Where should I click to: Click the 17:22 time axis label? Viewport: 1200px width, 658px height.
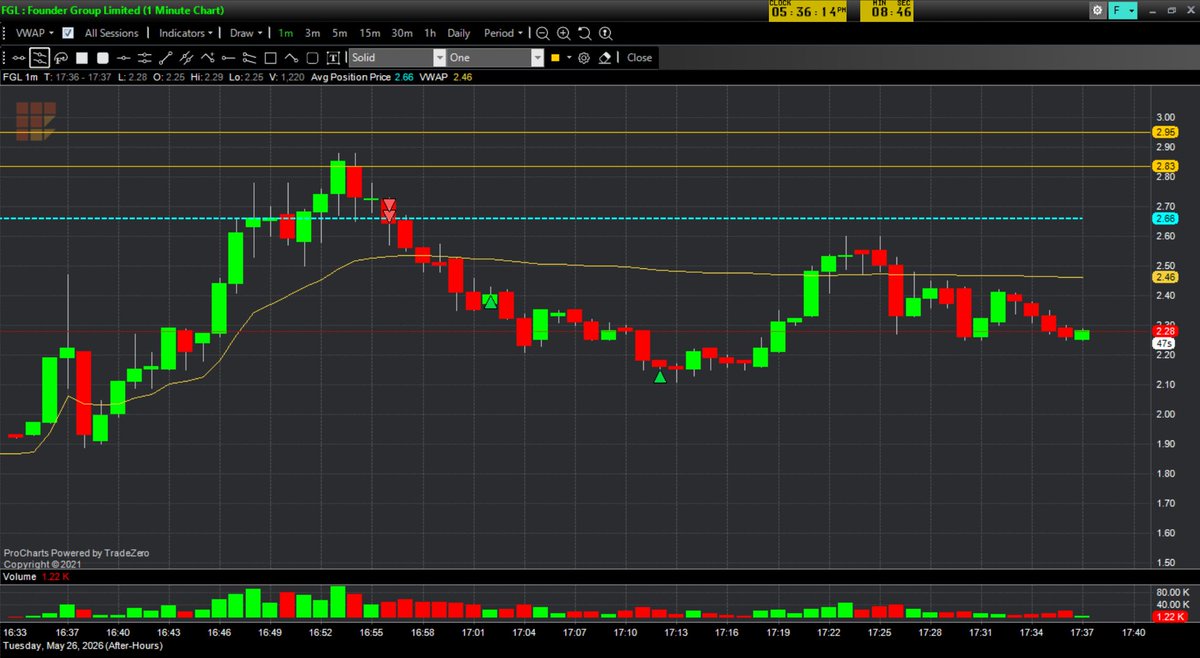pyautogui.click(x=828, y=633)
